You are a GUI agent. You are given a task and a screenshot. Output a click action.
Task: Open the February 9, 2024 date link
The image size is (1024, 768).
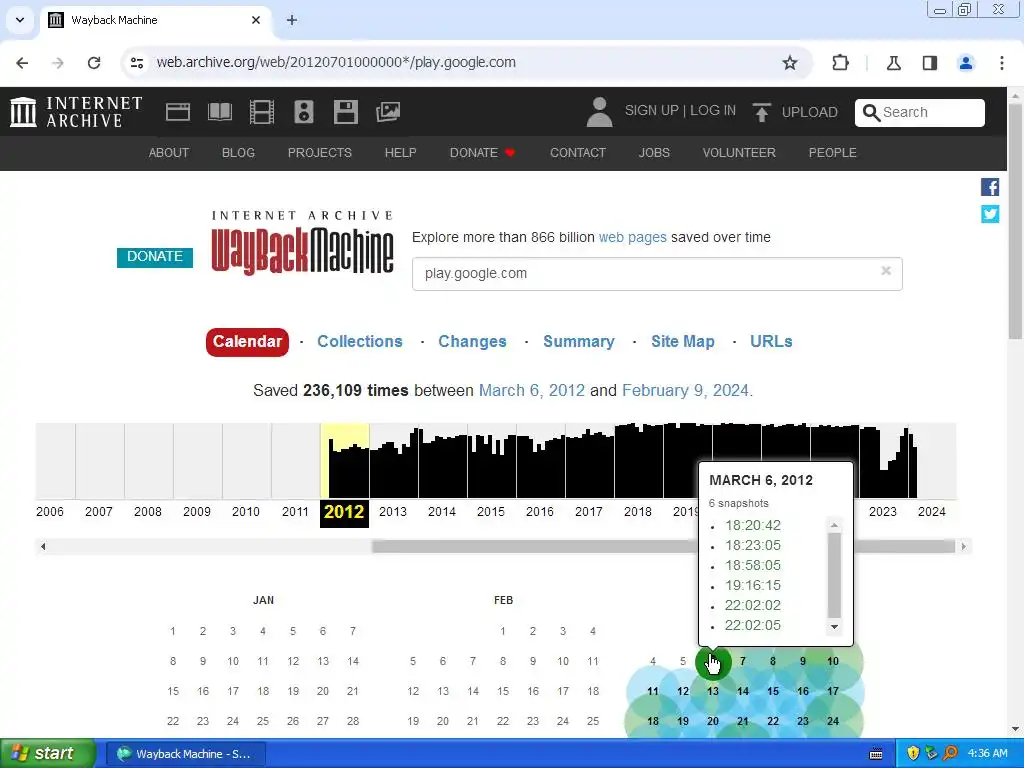coord(687,391)
